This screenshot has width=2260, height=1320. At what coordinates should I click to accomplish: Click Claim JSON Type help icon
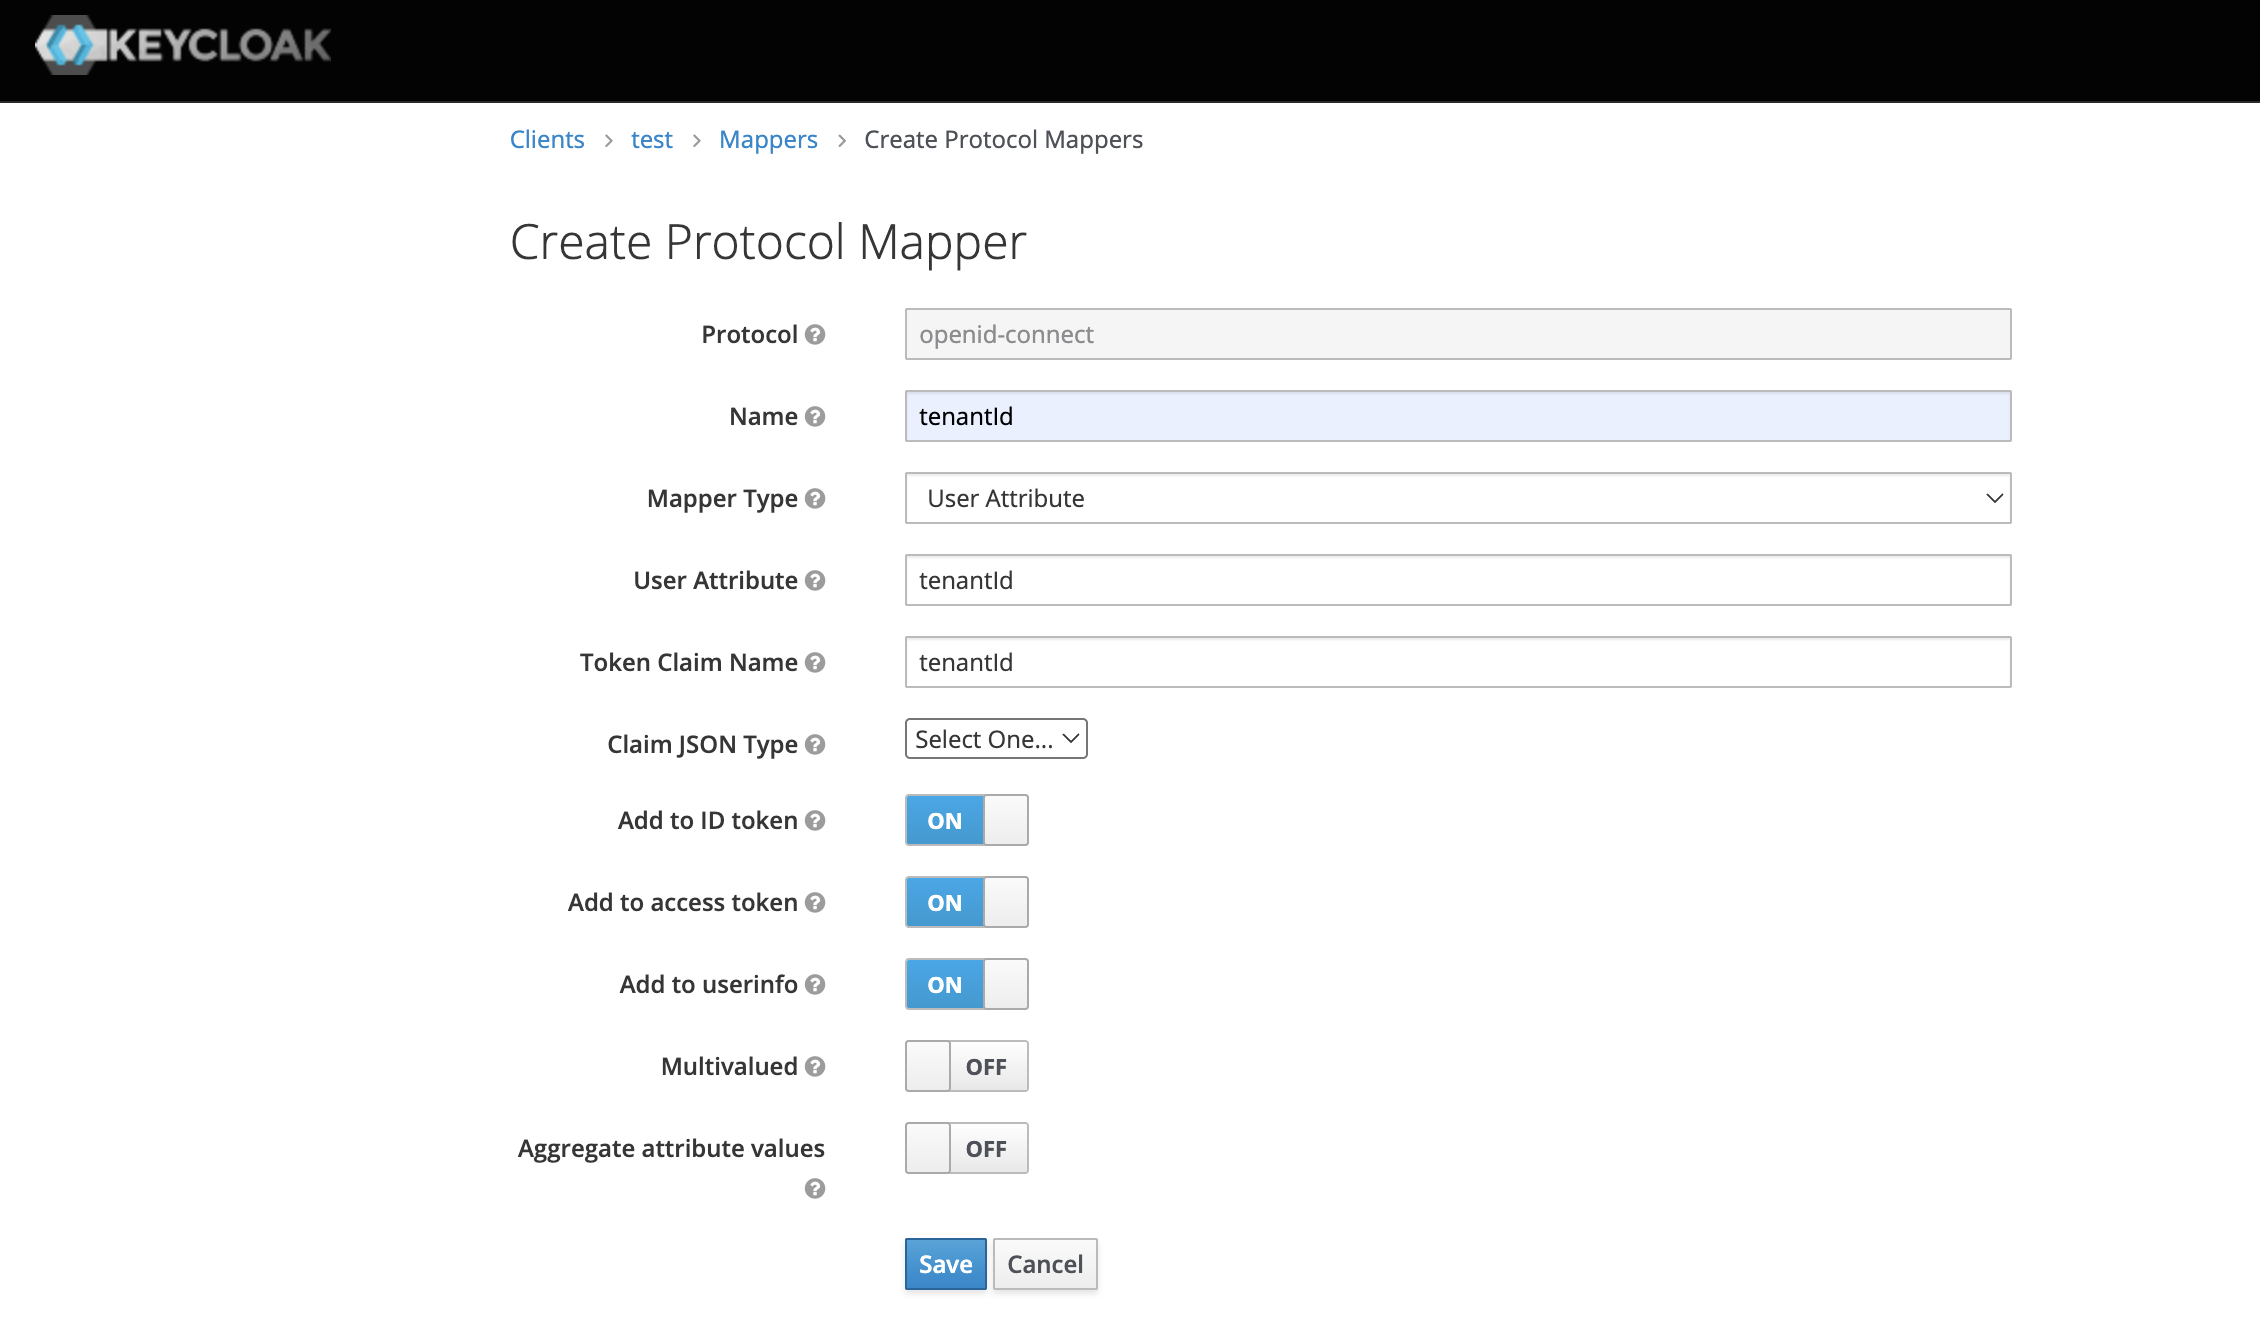coord(815,744)
